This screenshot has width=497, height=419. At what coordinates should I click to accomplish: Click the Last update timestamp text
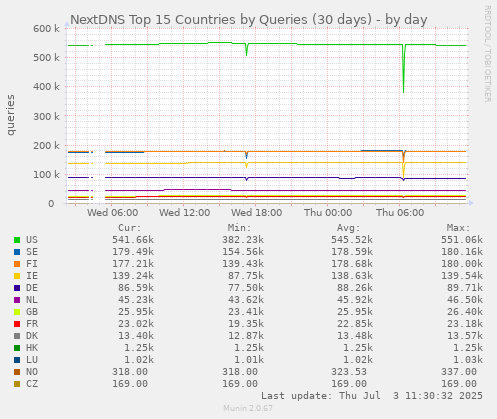click(x=372, y=396)
